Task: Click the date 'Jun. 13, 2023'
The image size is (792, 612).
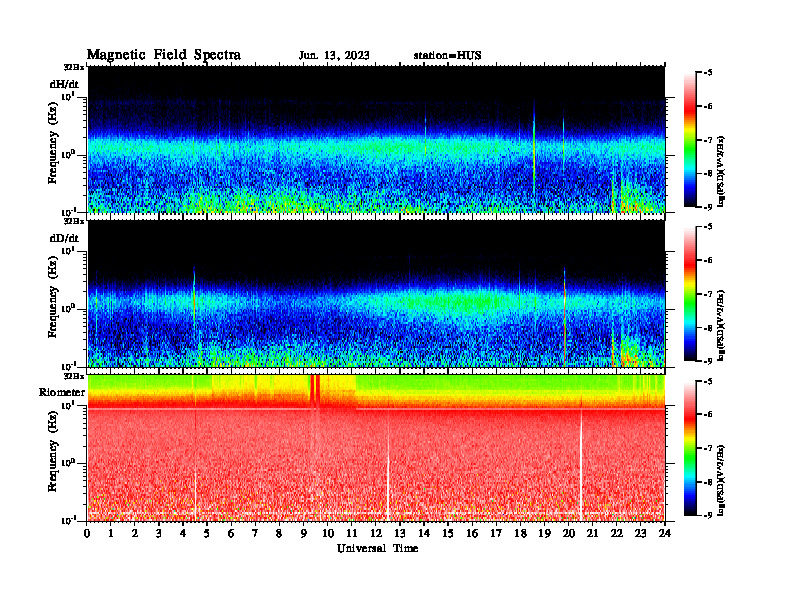Action: 334,55
